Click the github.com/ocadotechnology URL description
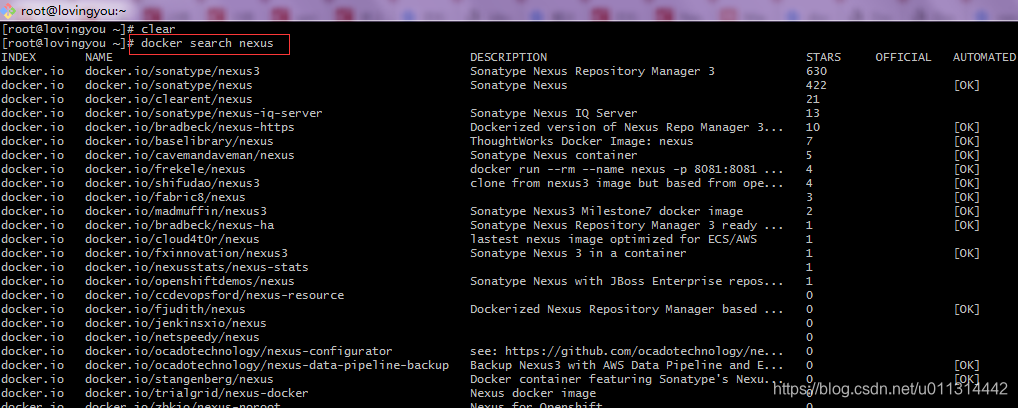Image resolution: width=1018 pixels, height=408 pixels. pyautogui.click(x=627, y=351)
